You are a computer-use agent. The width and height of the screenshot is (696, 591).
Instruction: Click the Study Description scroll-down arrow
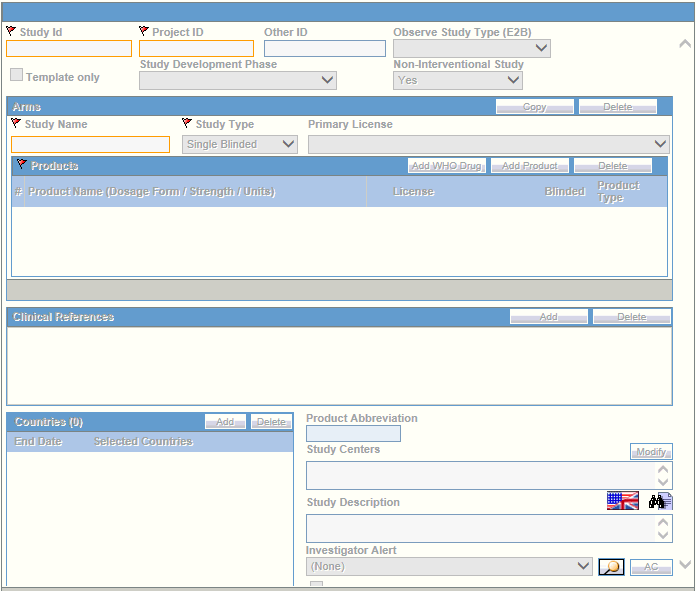[x=663, y=535]
